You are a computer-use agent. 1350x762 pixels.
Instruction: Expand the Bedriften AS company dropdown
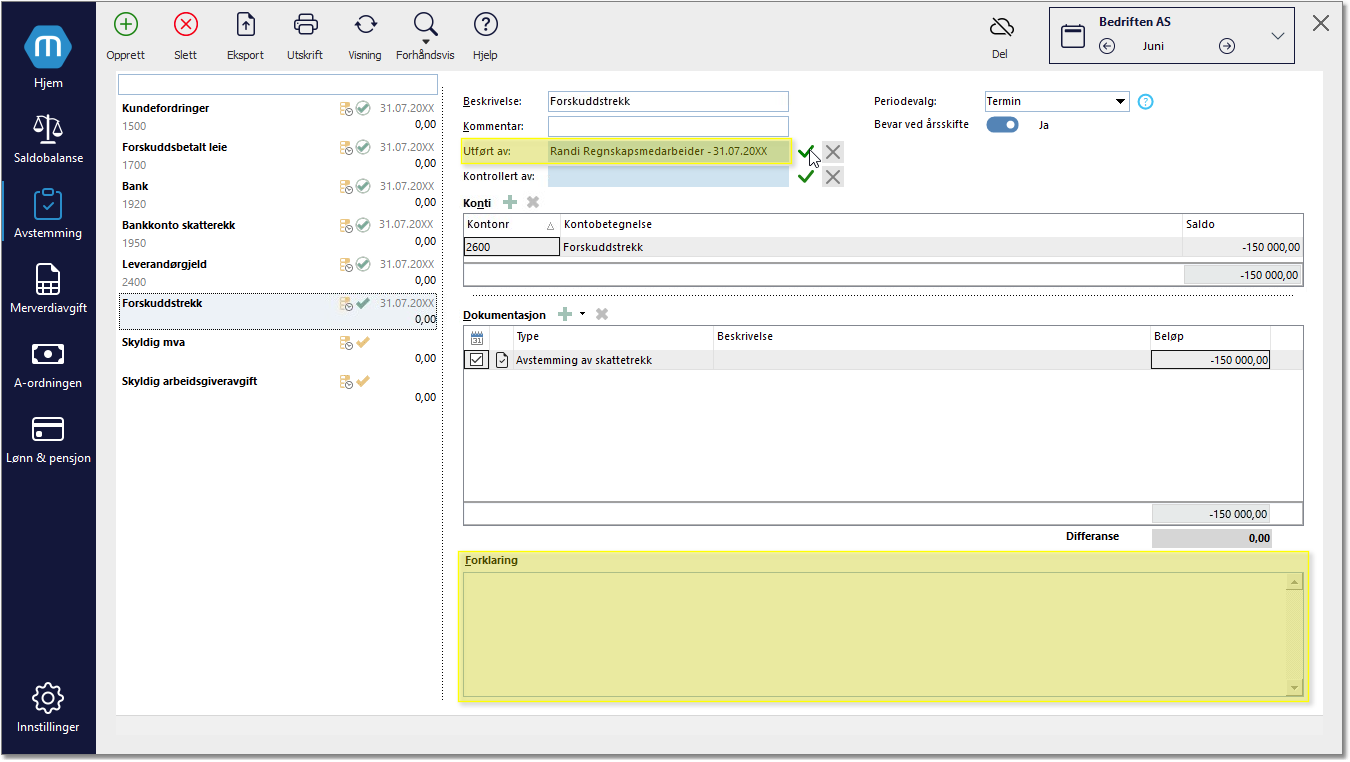pos(1277,36)
